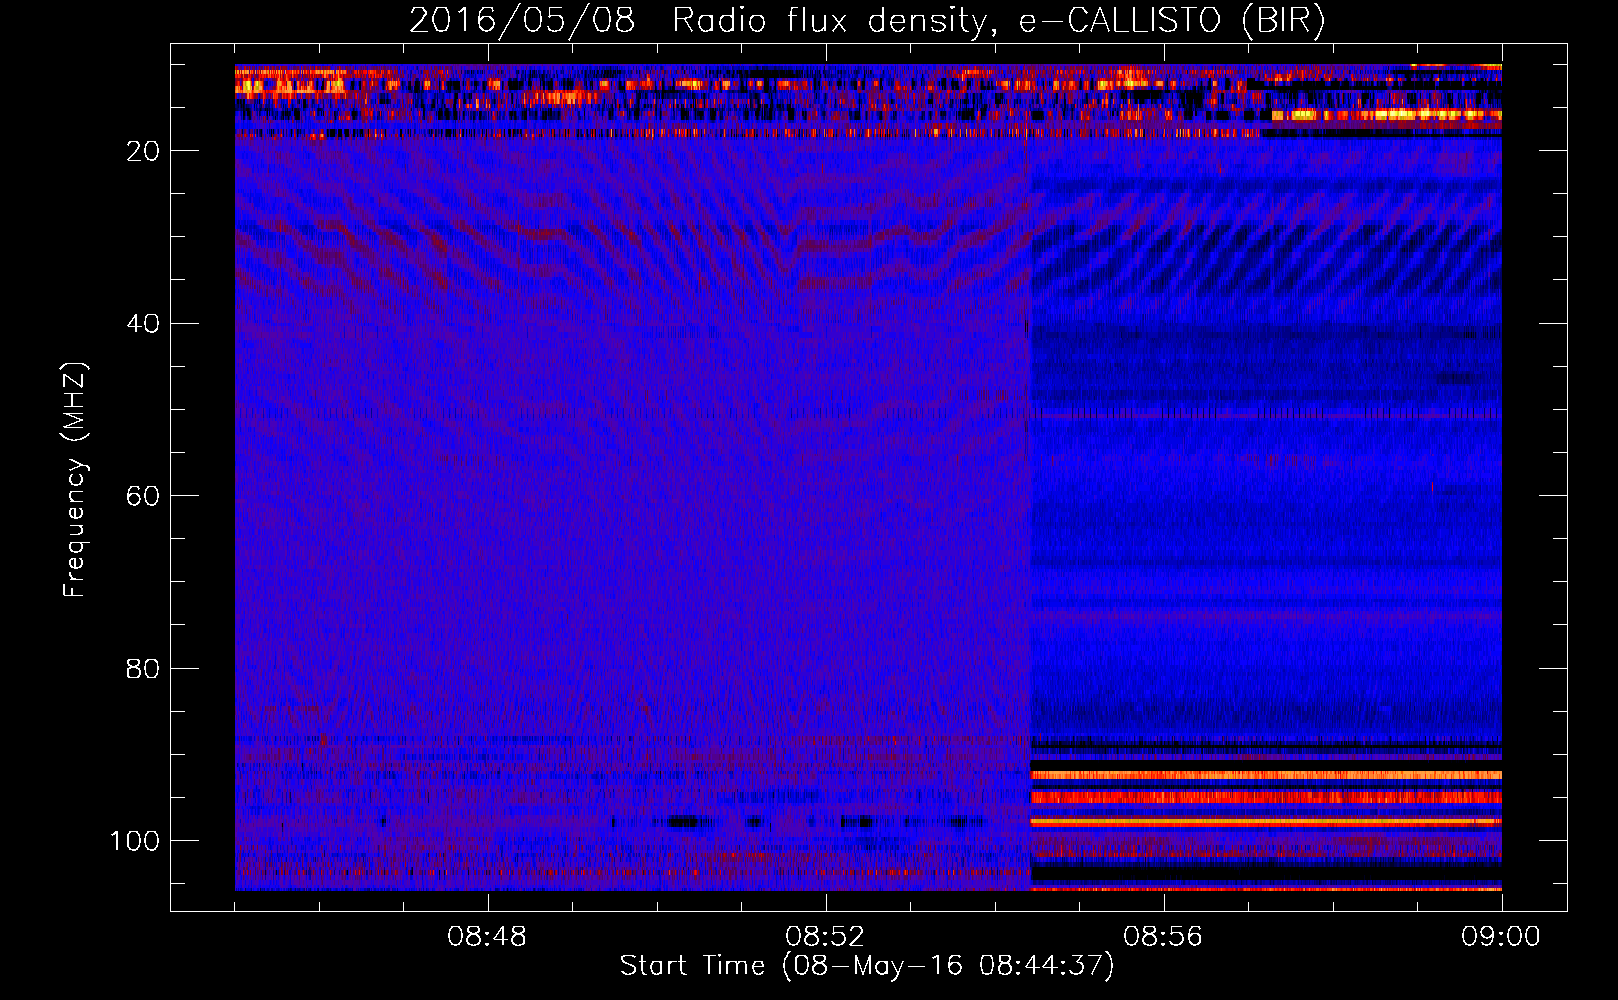Viewport: 1618px width, 1000px height.
Task: Select the 'Frequency (MHZ)' y-axis label
Action: click(75, 479)
